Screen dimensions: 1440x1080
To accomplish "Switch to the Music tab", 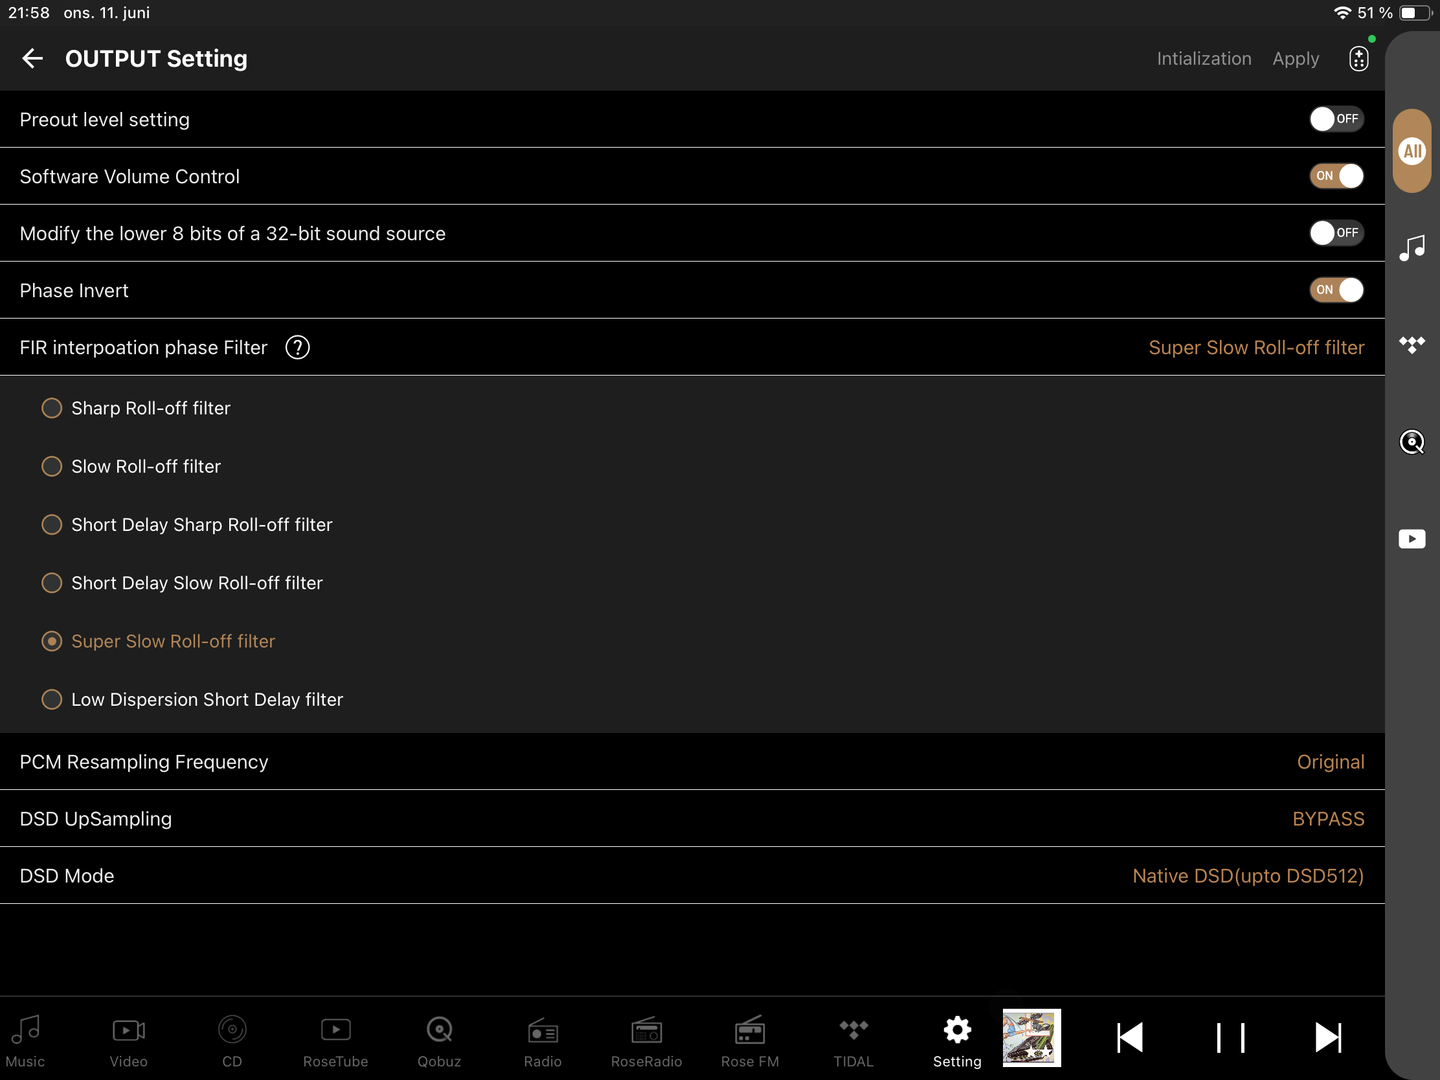I will click(x=25, y=1041).
